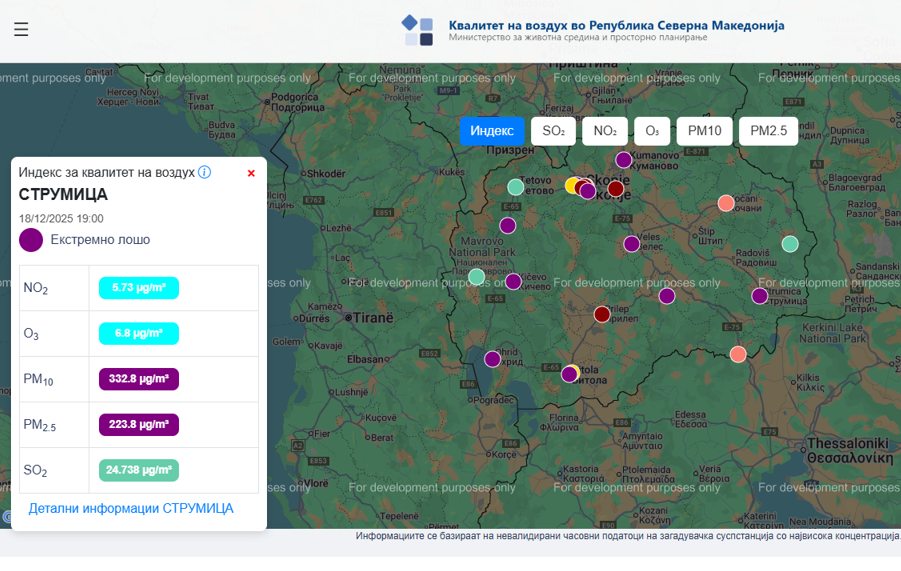Click the purple station marker near Bitola
The width and height of the screenshot is (901, 571).
(x=569, y=374)
